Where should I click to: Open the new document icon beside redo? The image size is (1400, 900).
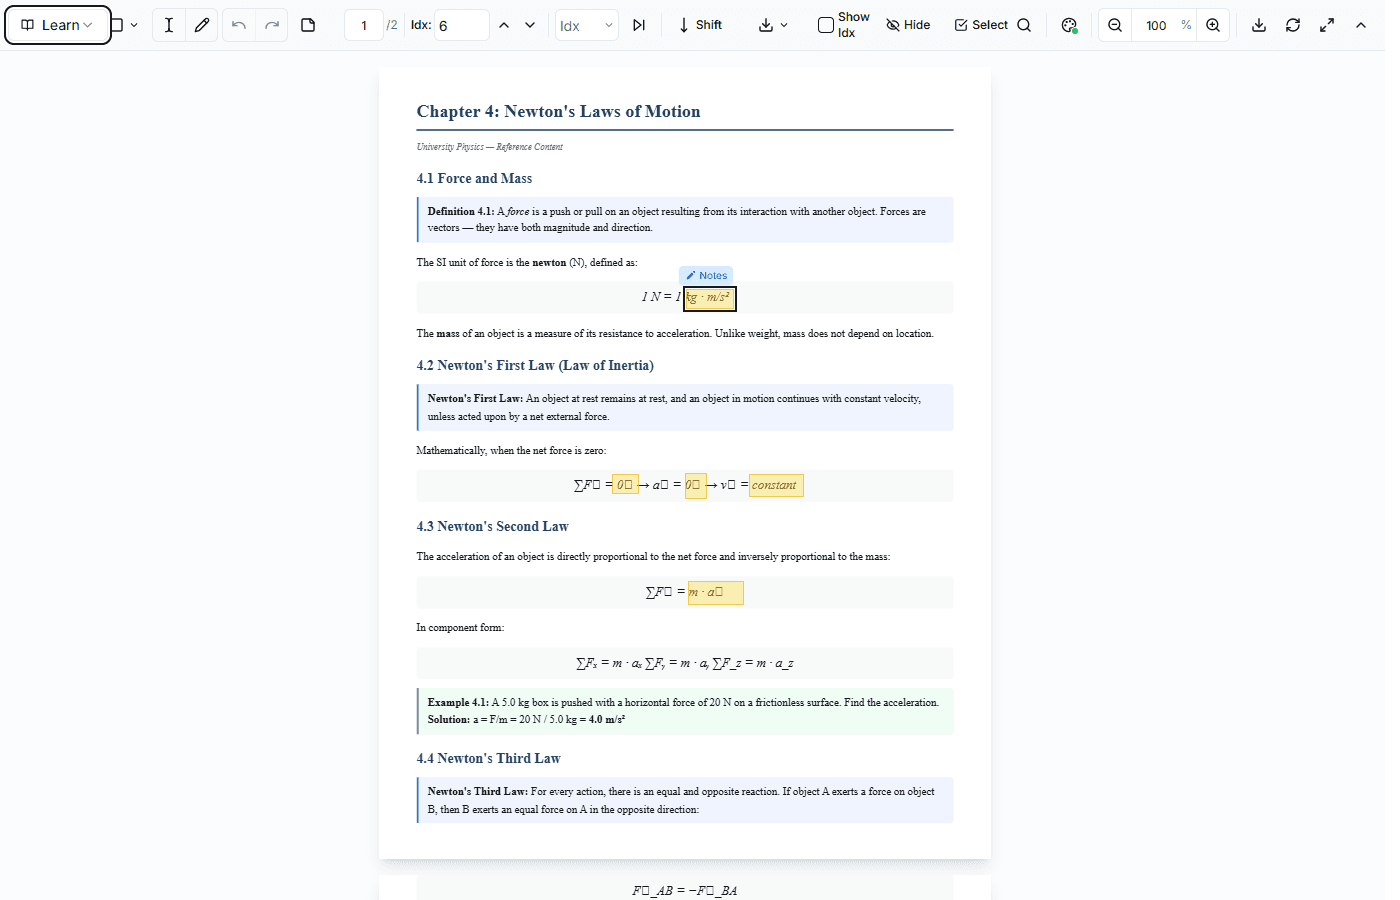tap(307, 24)
